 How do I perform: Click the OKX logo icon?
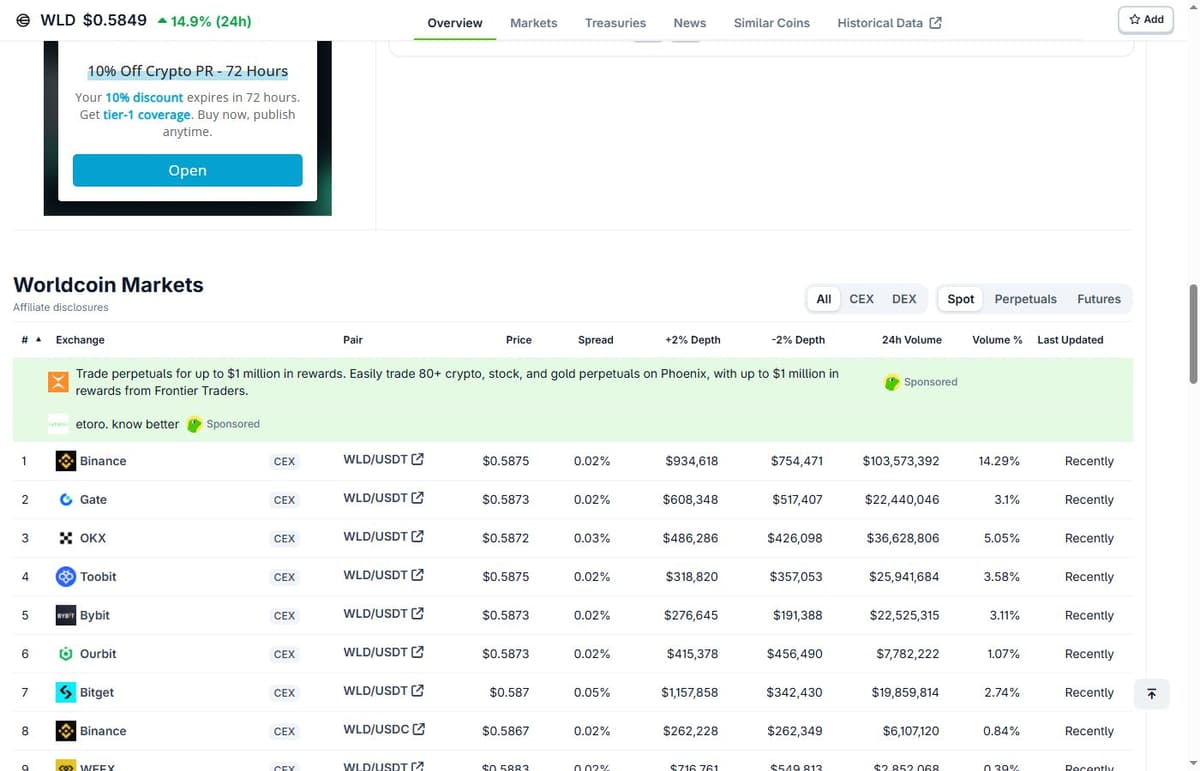click(66, 538)
